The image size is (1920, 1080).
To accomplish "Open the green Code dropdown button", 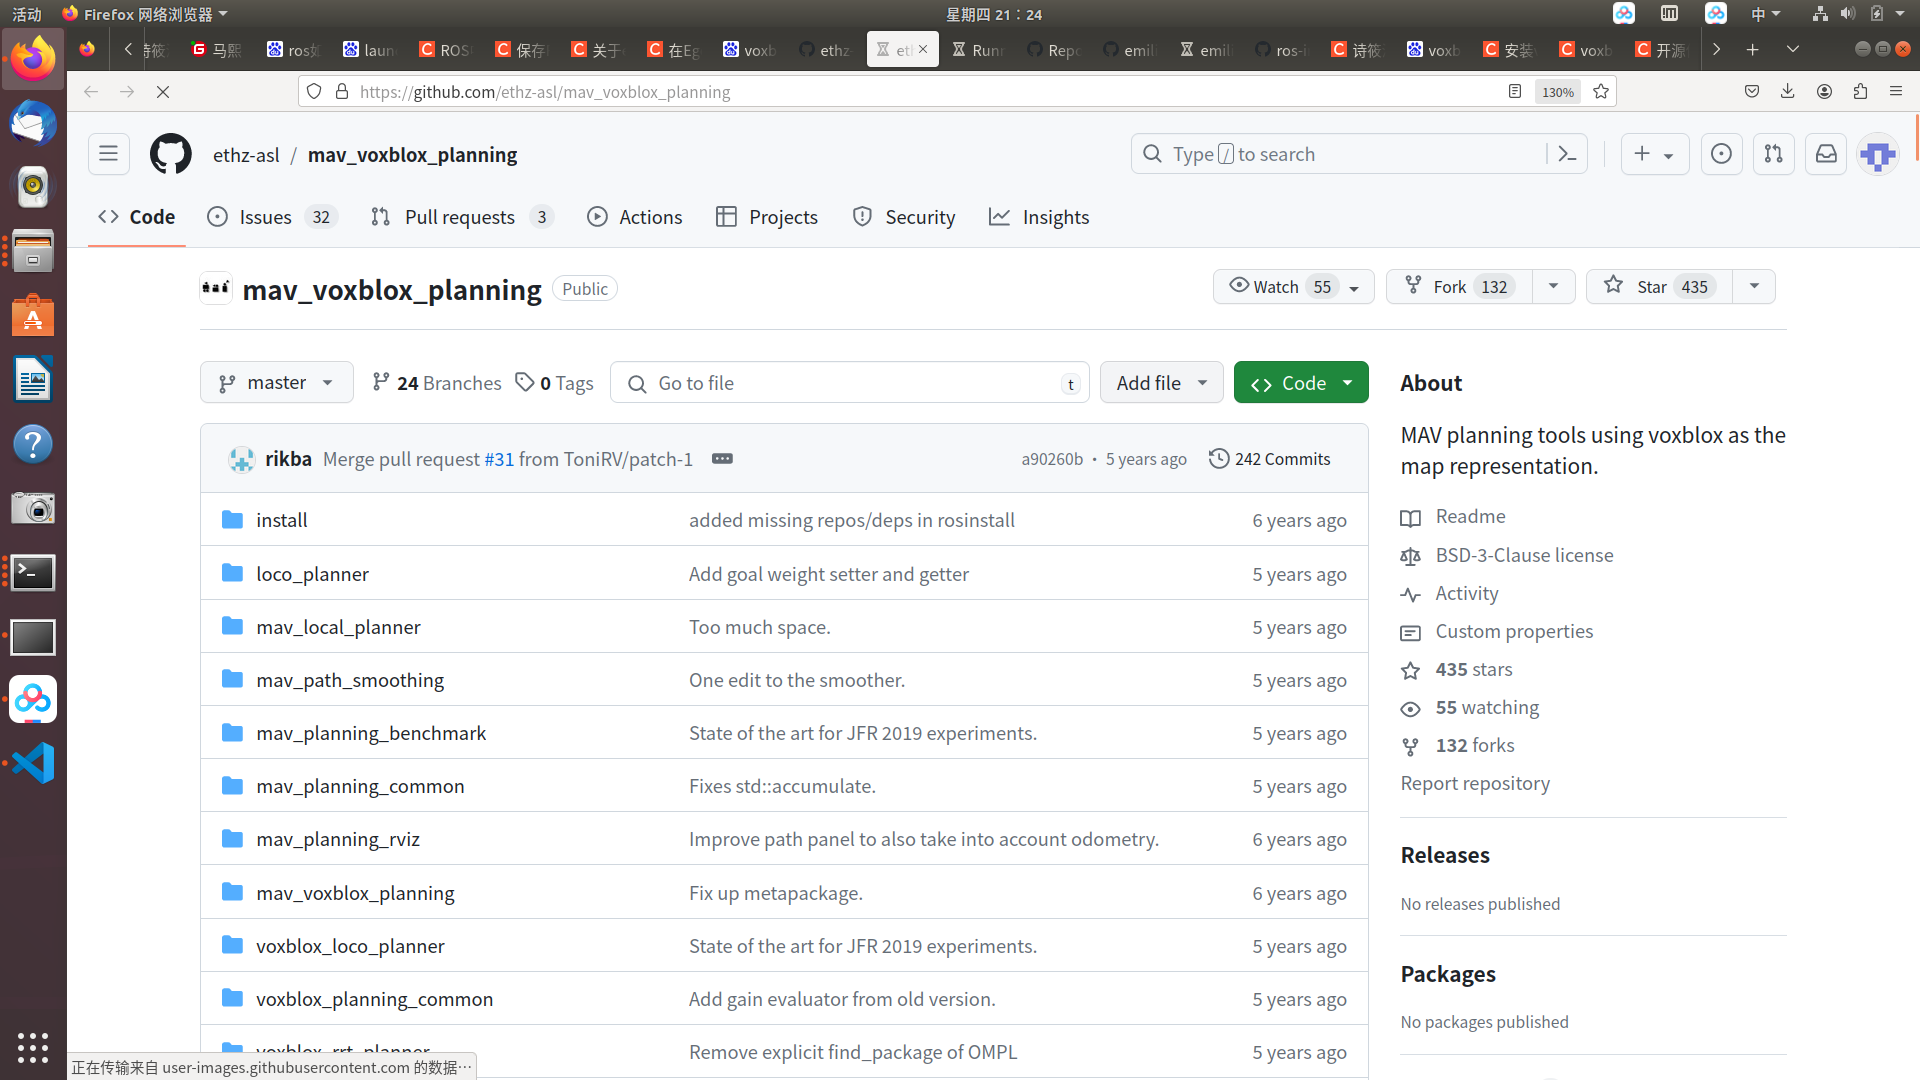I will click(x=1300, y=383).
